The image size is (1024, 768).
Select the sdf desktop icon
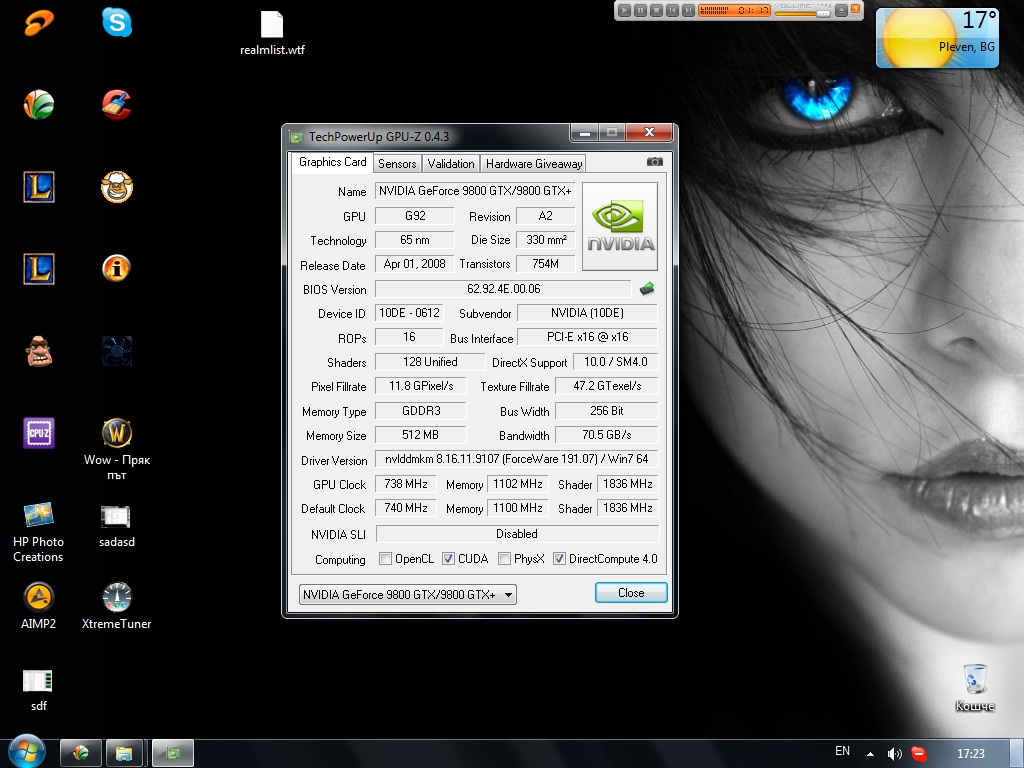pos(39,690)
